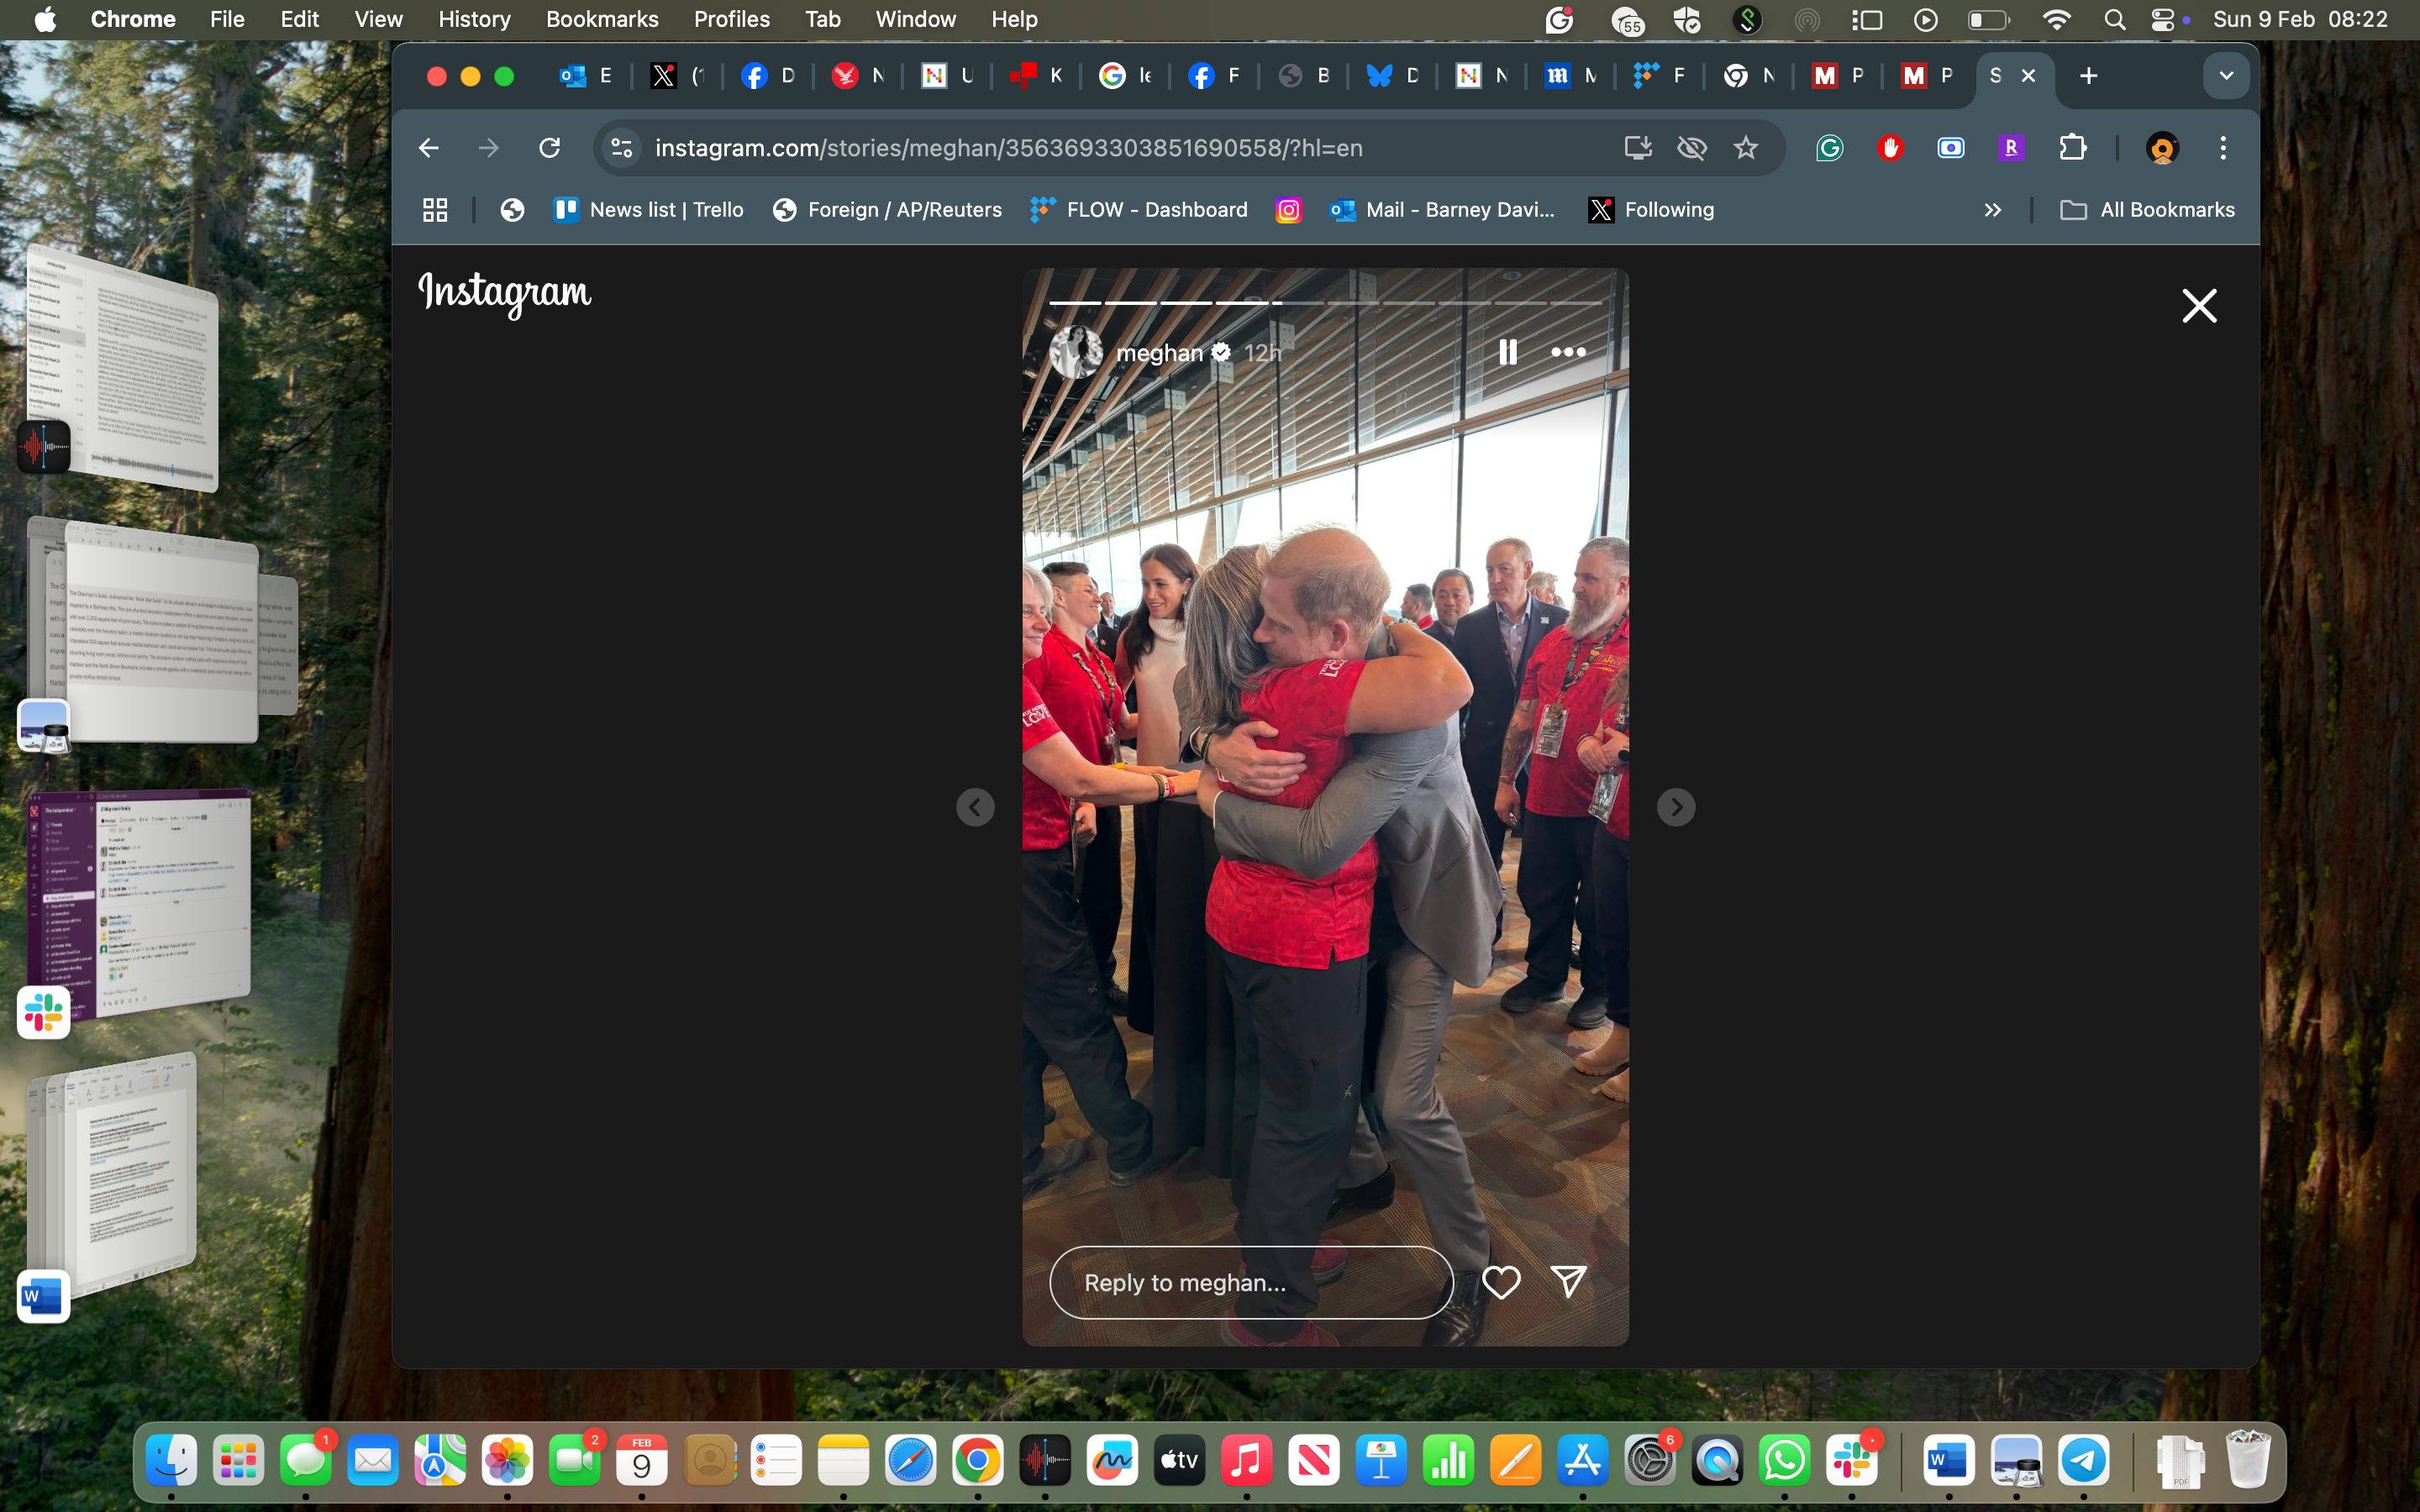Send story via Direct Message
The height and width of the screenshot is (1512, 2420).
(x=1568, y=1280)
